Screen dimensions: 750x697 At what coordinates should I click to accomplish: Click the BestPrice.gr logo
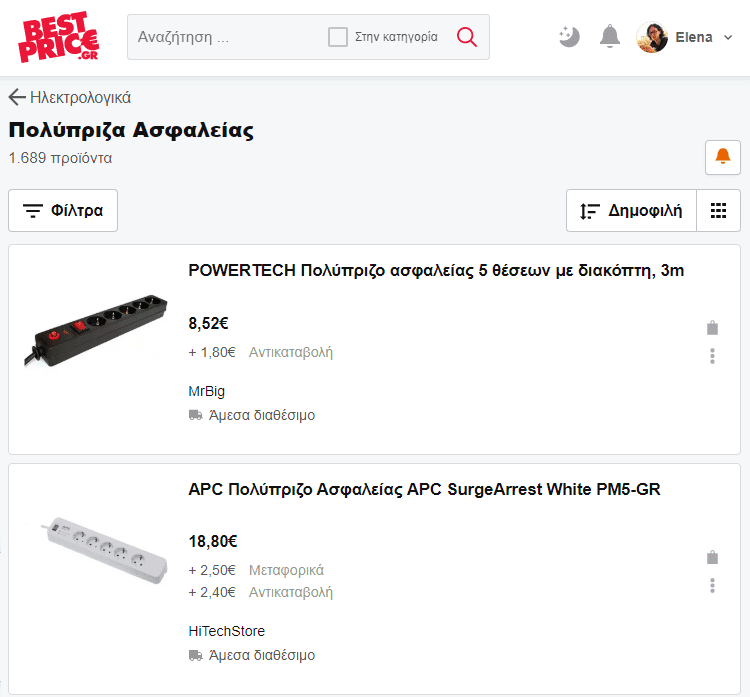tap(58, 37)
